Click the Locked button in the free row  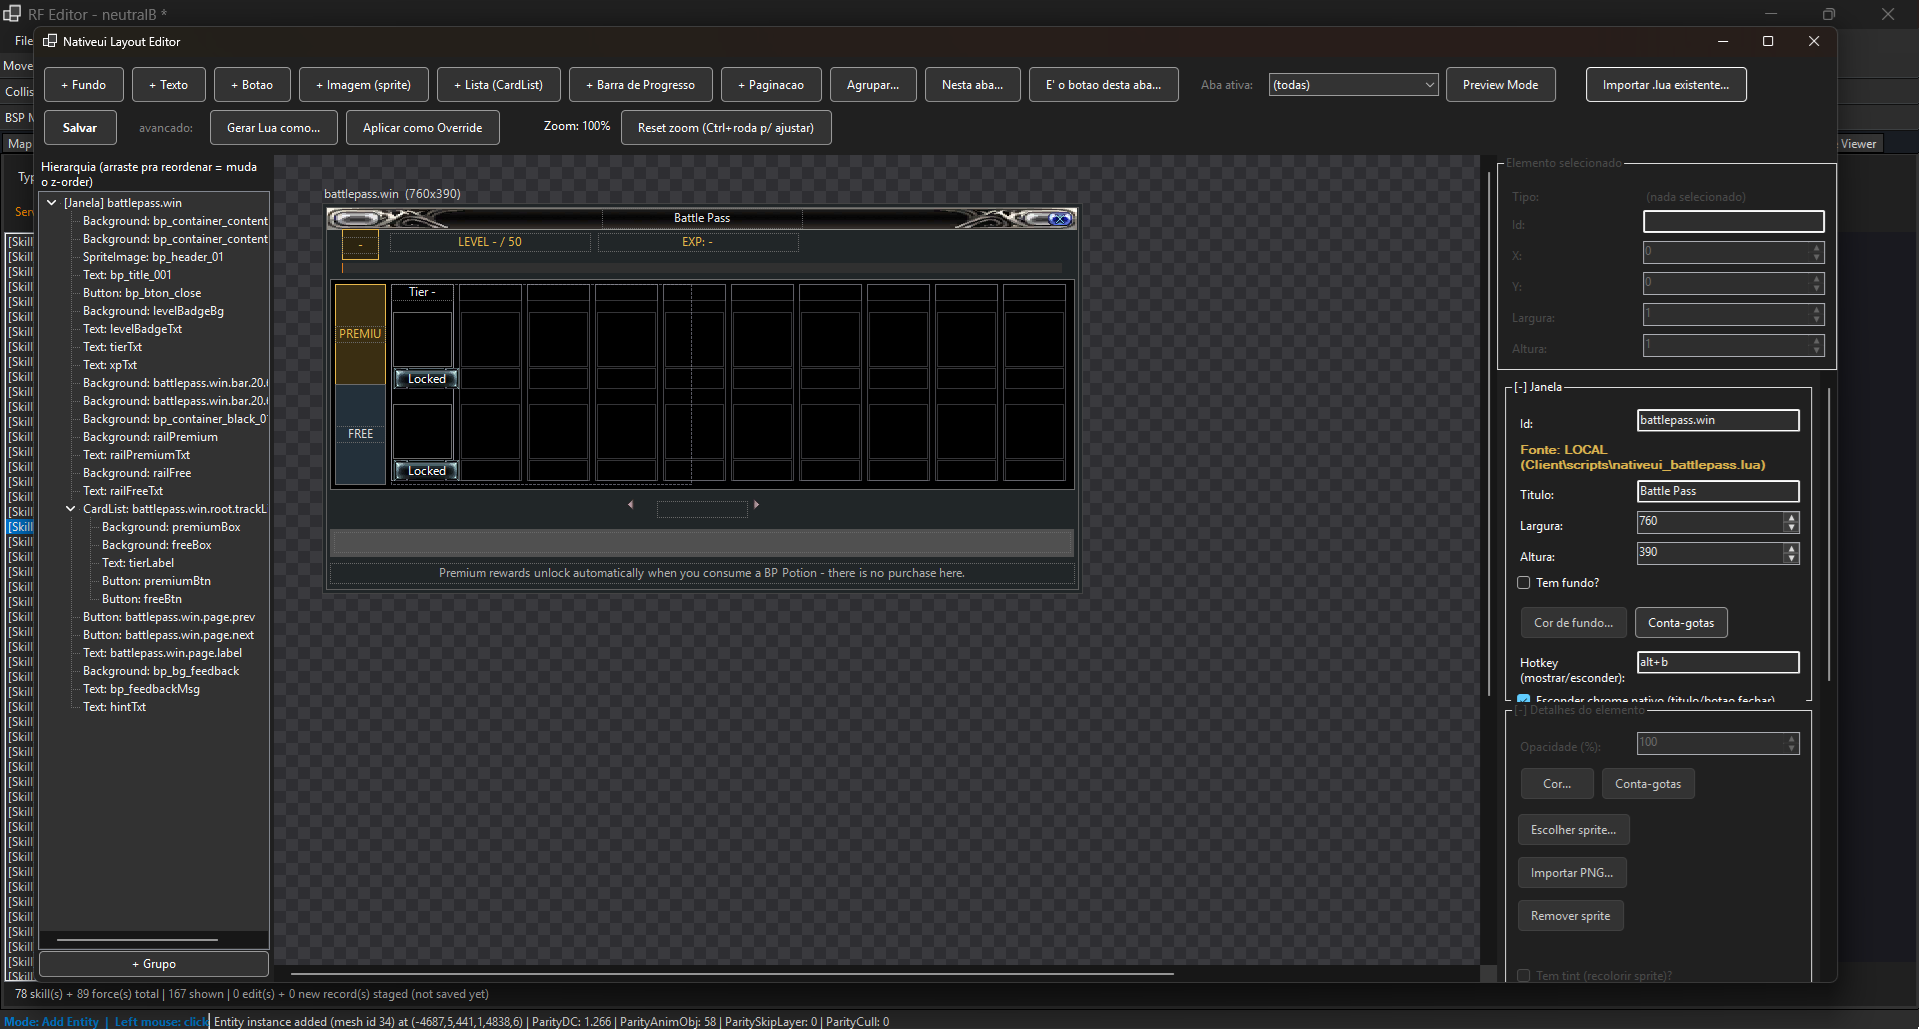pyautogui.click(x=426, y=471)
